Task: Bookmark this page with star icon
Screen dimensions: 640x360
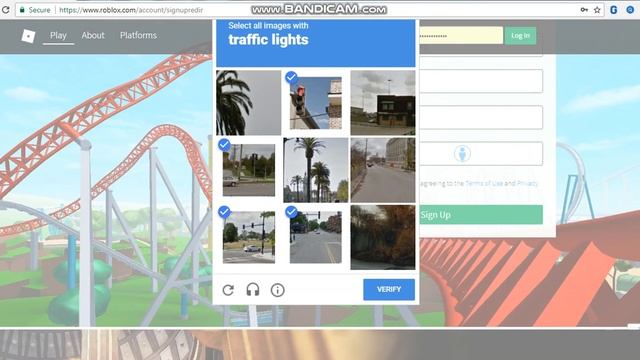Action: tap(597, 10)
